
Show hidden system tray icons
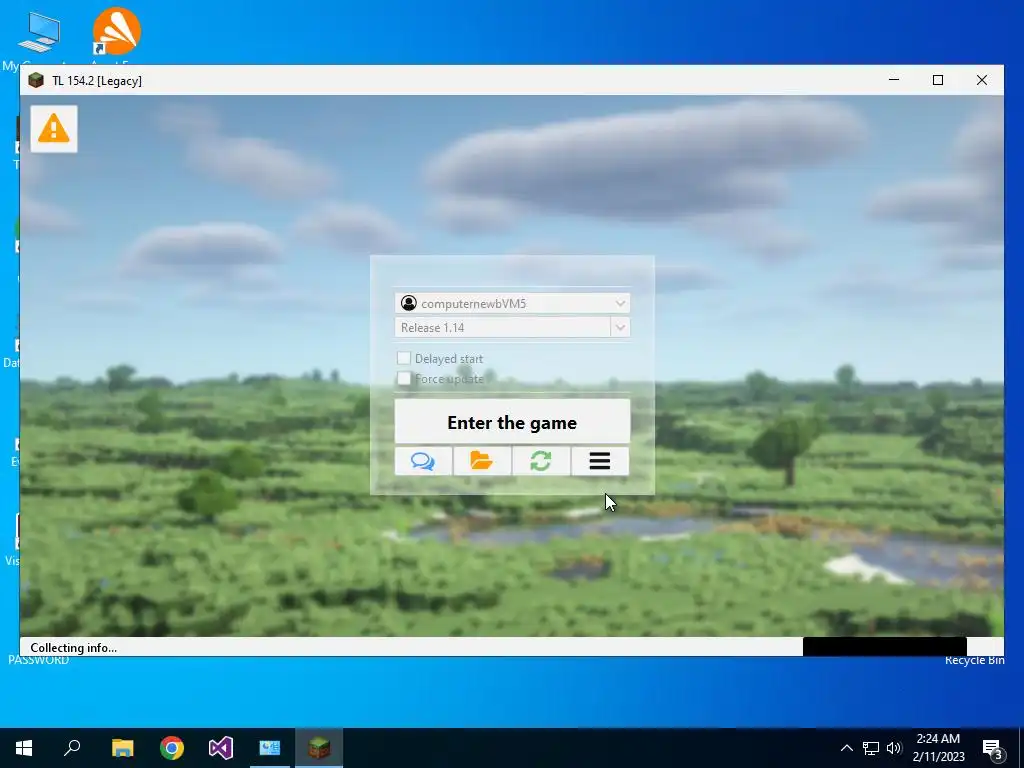point(846,748)
